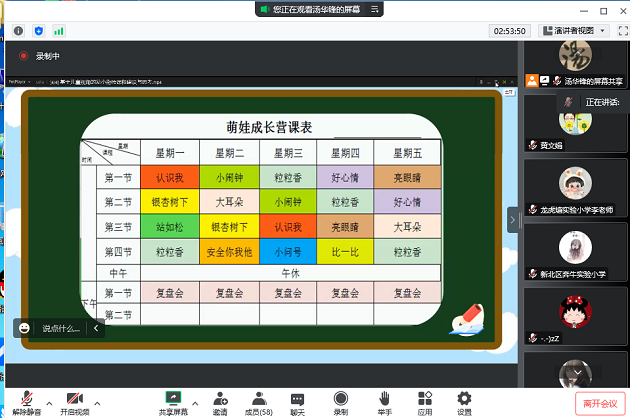Collapse the participant video sidebar handle
The image size is (630, 418).
[x=512, y=218]
